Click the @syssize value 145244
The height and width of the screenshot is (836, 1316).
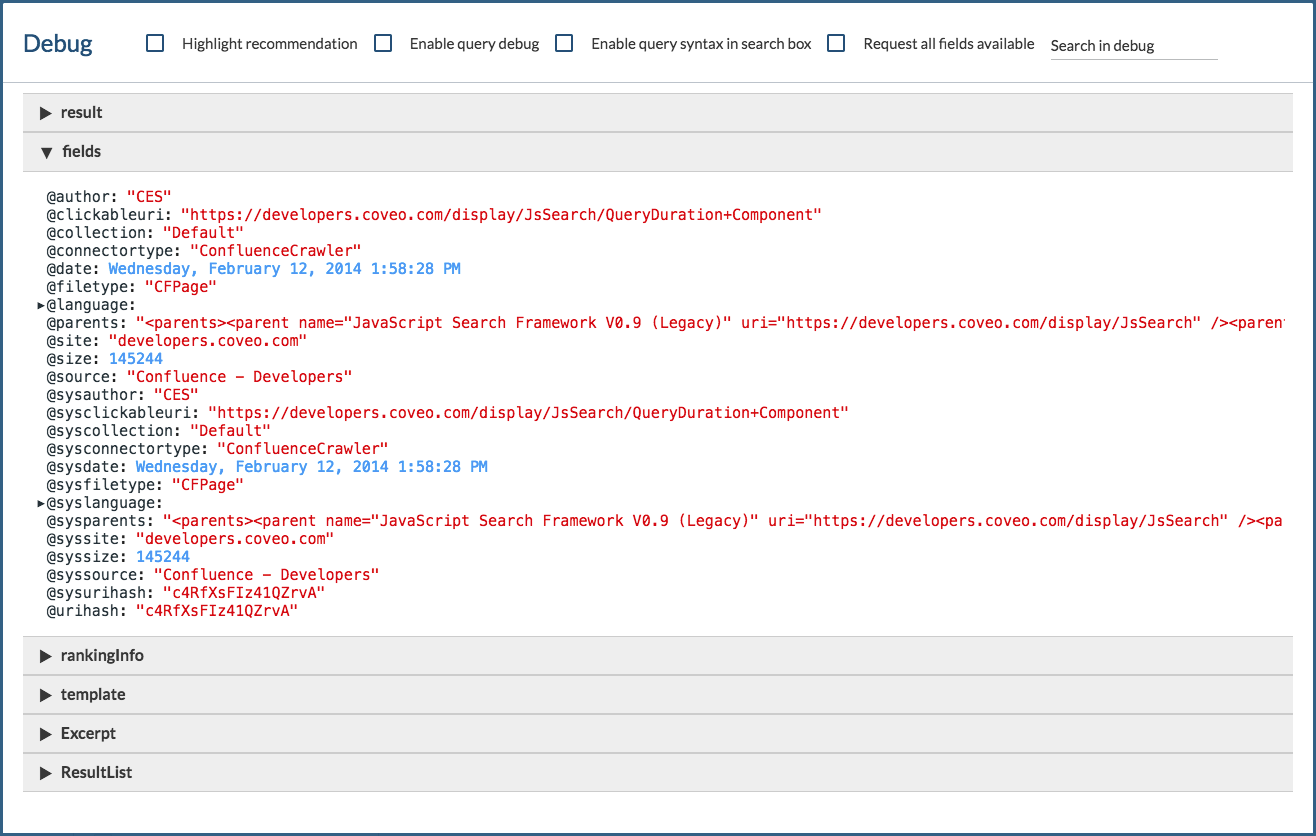click(162, 557)
